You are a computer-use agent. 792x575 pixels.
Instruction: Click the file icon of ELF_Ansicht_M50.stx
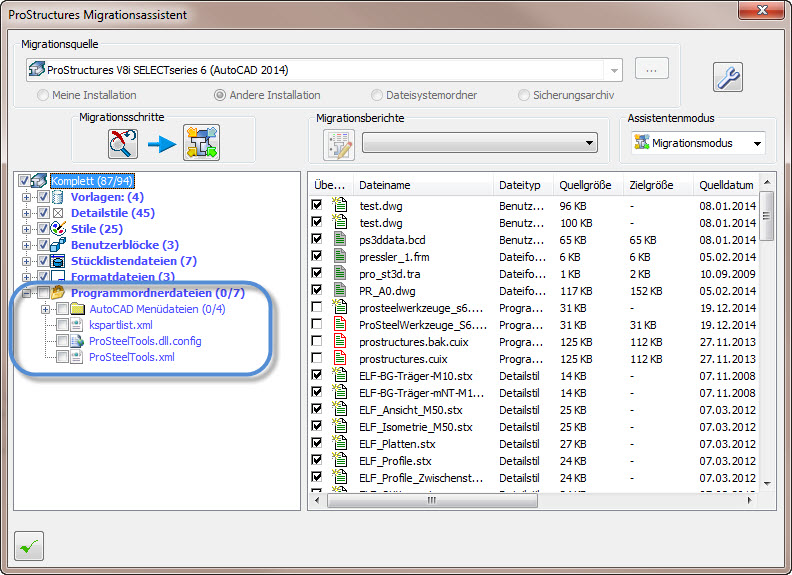(340, 410)
